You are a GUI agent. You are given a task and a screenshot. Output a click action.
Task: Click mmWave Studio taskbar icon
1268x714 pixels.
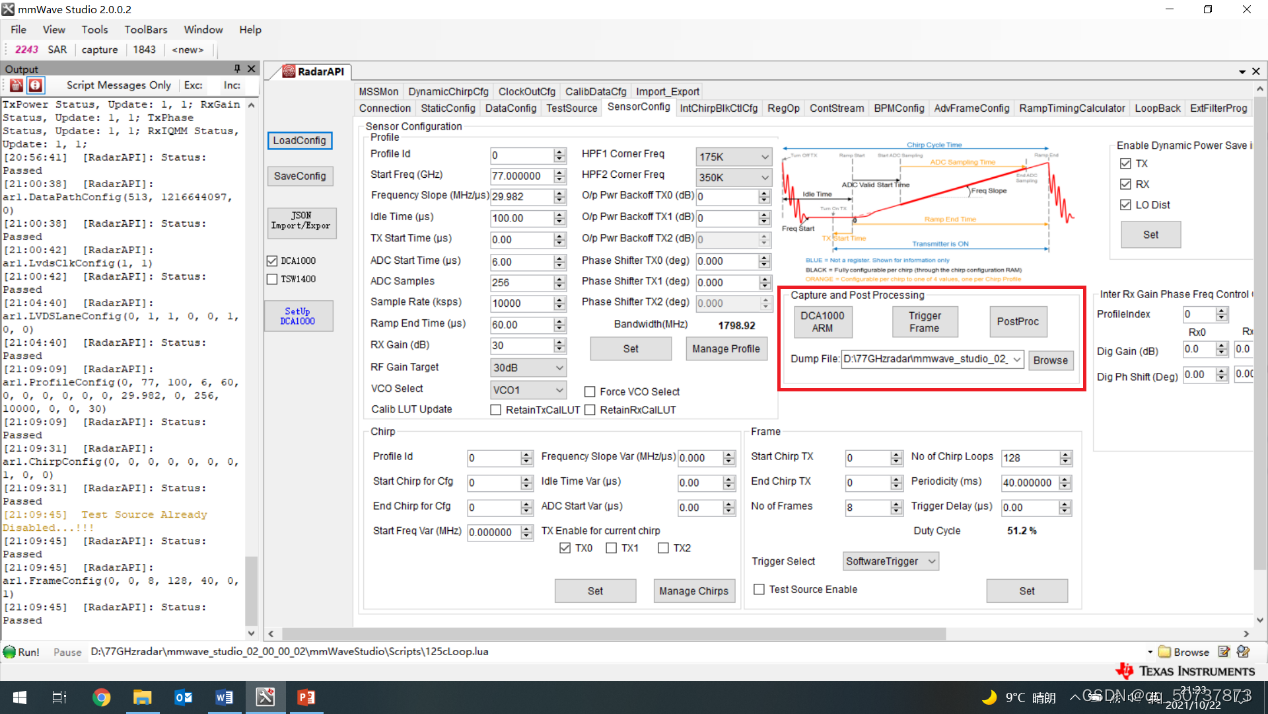pos(265,697)
